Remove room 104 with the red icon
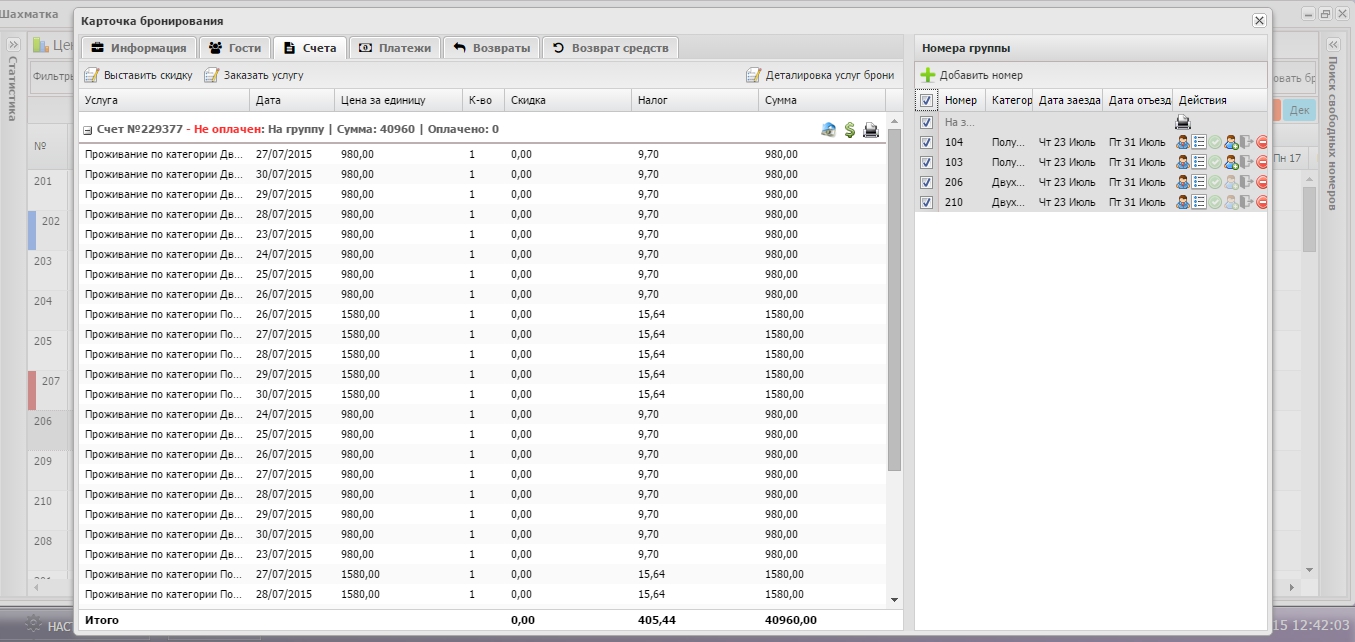1355x642 pixels. pos(1262,142)
